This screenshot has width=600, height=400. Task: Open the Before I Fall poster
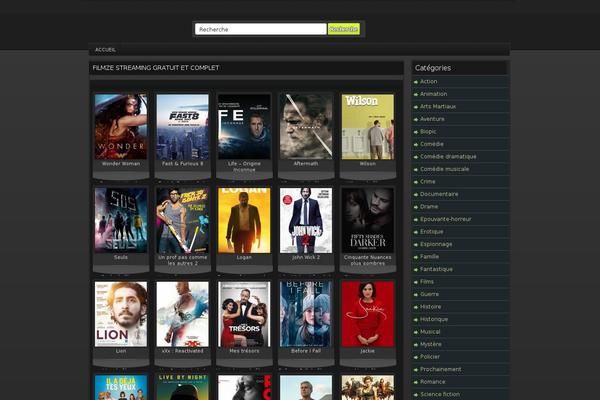coord(306,314)
